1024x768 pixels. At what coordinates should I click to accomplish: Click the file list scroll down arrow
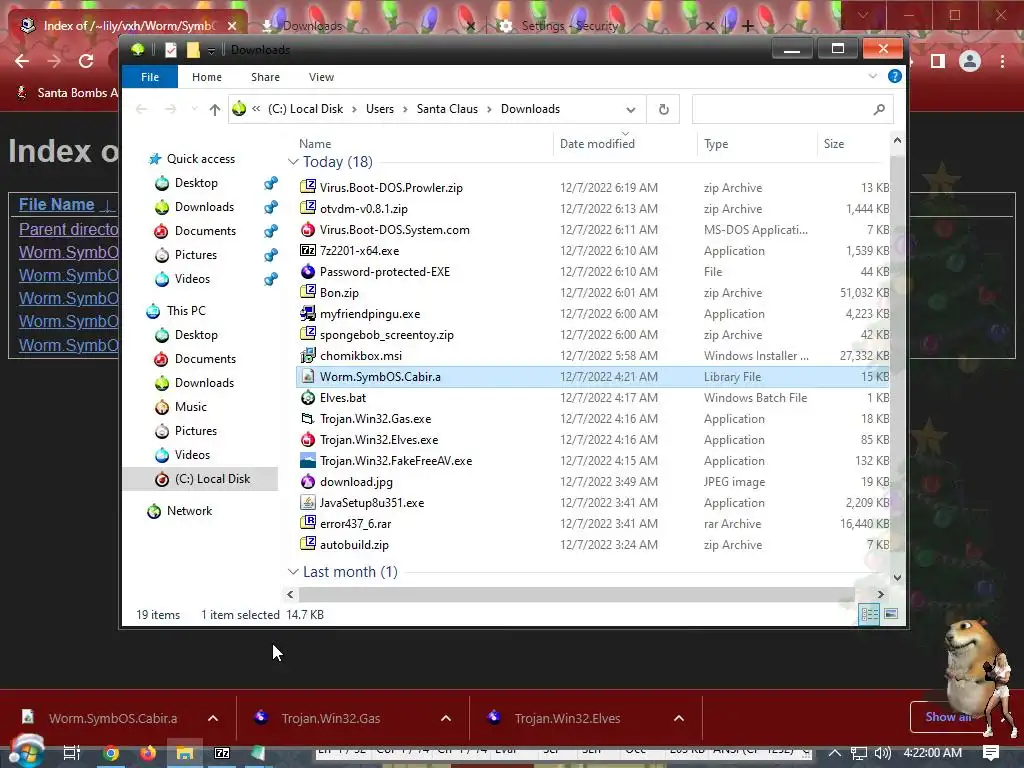pyautogui.click(x=897, y=577)
